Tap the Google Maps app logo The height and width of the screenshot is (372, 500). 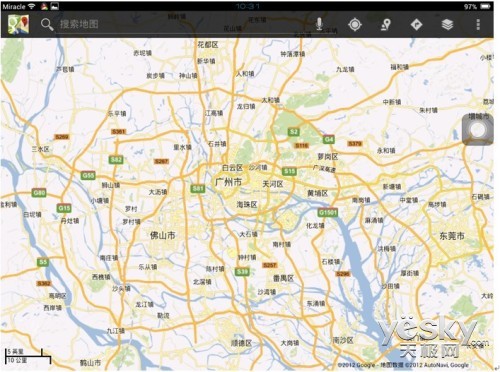tap(18, 24)
